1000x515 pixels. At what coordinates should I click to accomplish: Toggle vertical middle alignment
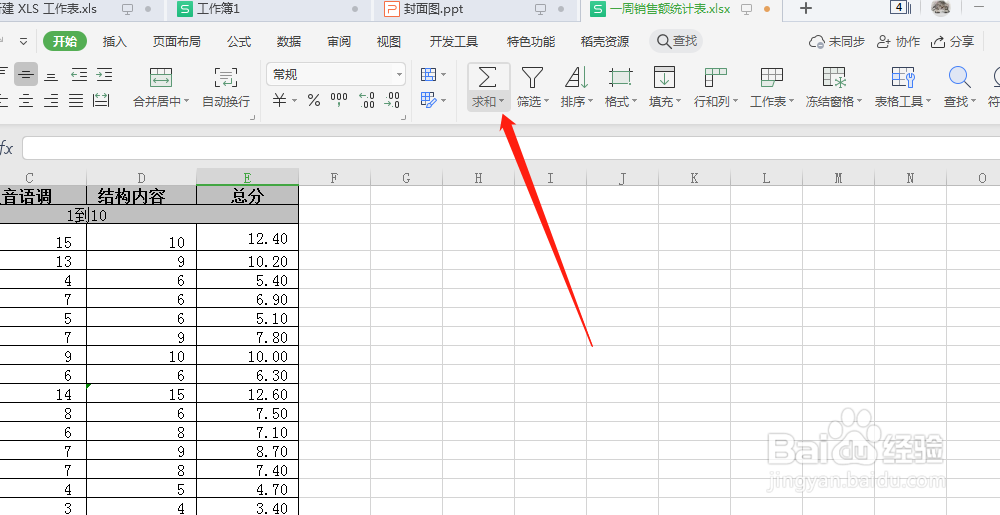(x=26, y=75)
